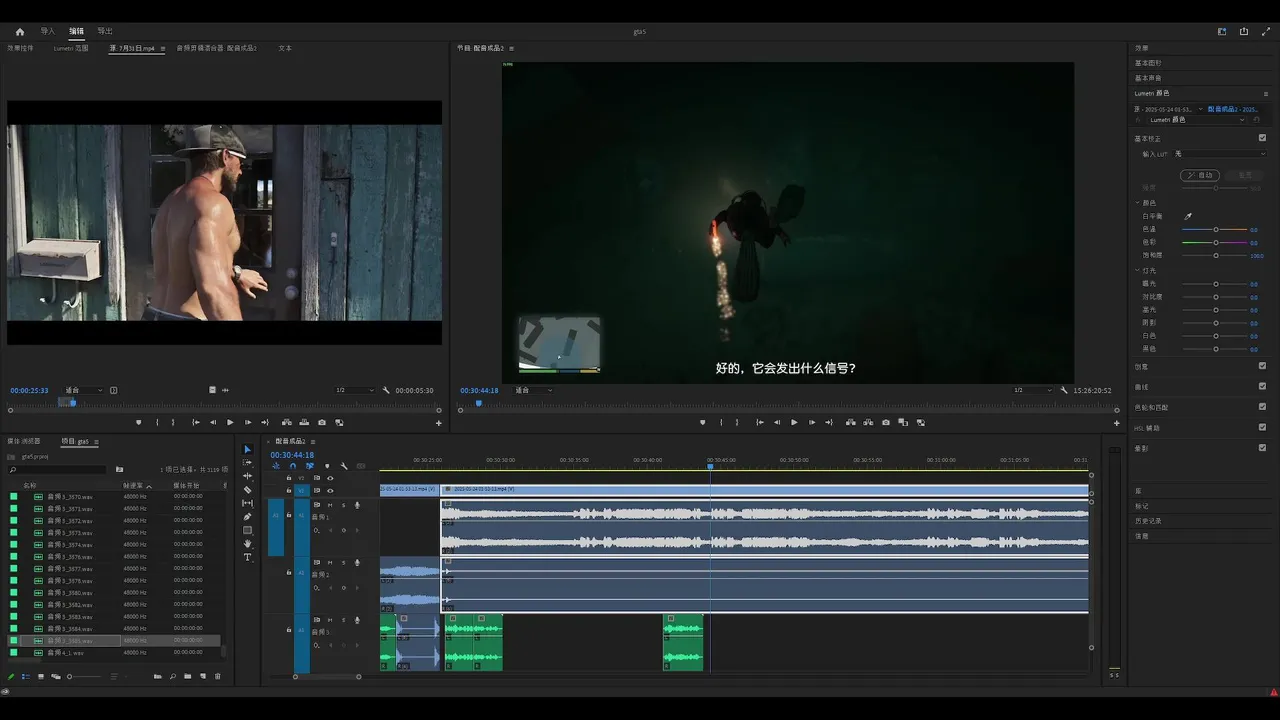This screenshot has width=1280, height=720.
Task: Select the Slip tool
Action: tap(248, 503)
